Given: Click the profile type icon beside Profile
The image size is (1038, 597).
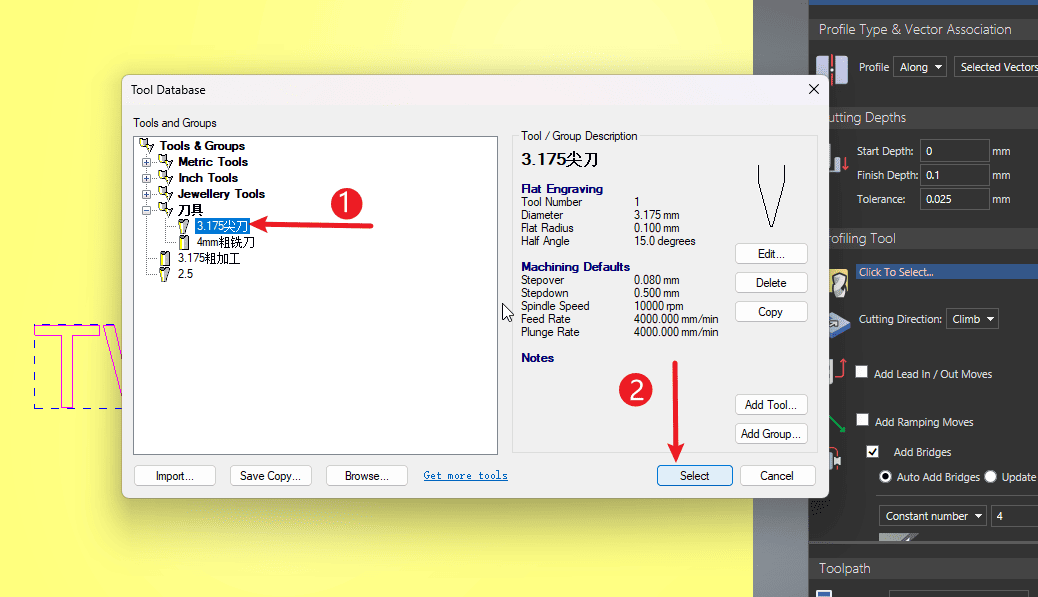Looking at the screenshot, I should (x=826, y=68).
